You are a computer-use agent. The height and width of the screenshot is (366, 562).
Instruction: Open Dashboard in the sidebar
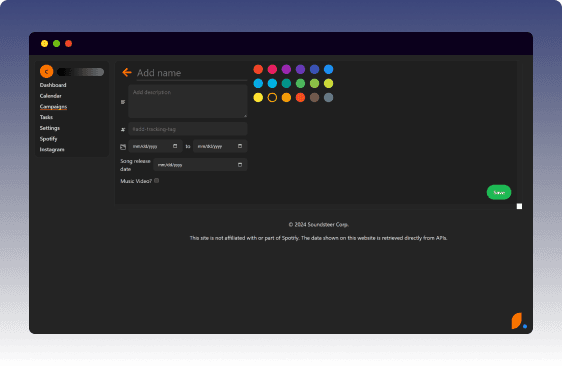tap(53, 85)
